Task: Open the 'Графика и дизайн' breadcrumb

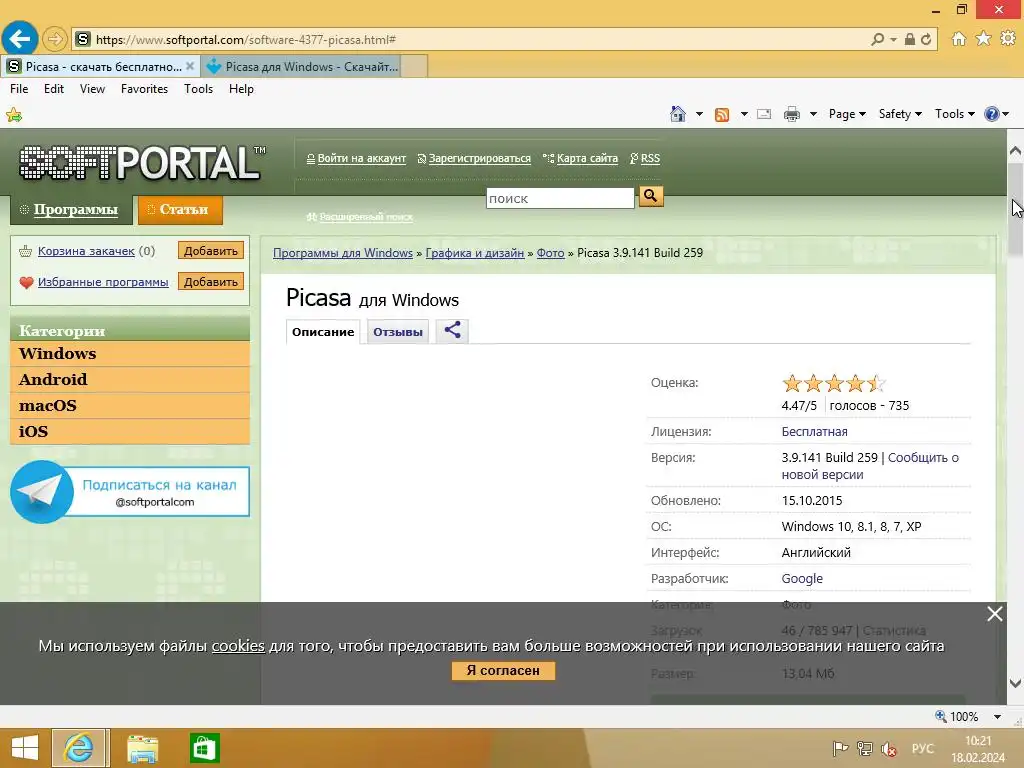Action: point(475,253)
